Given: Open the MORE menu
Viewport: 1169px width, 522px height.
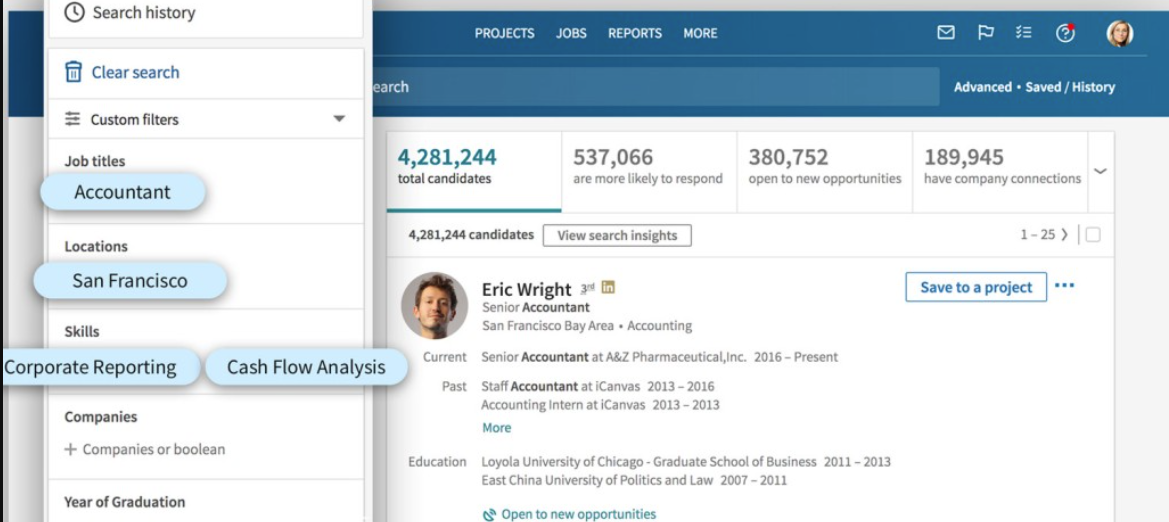Looking at the screenshot, I should (700, 34).
